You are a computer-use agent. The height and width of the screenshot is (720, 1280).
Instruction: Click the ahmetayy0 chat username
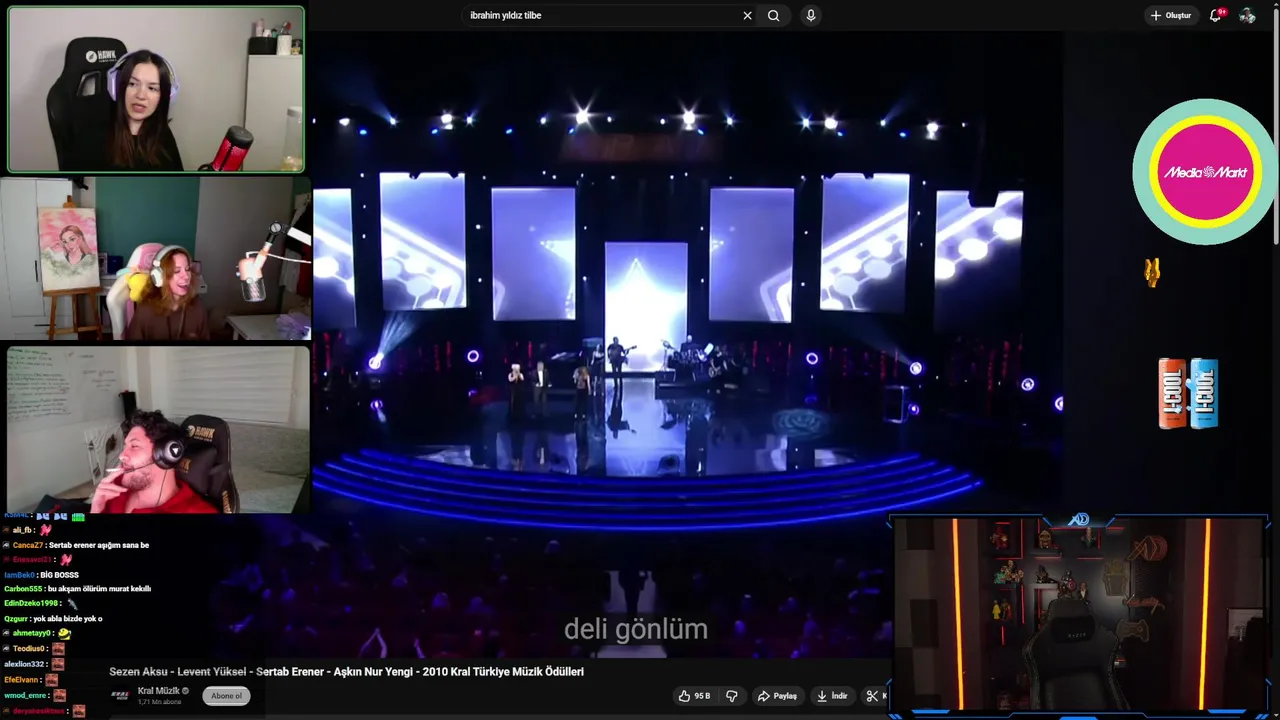(x=32, y=633)
